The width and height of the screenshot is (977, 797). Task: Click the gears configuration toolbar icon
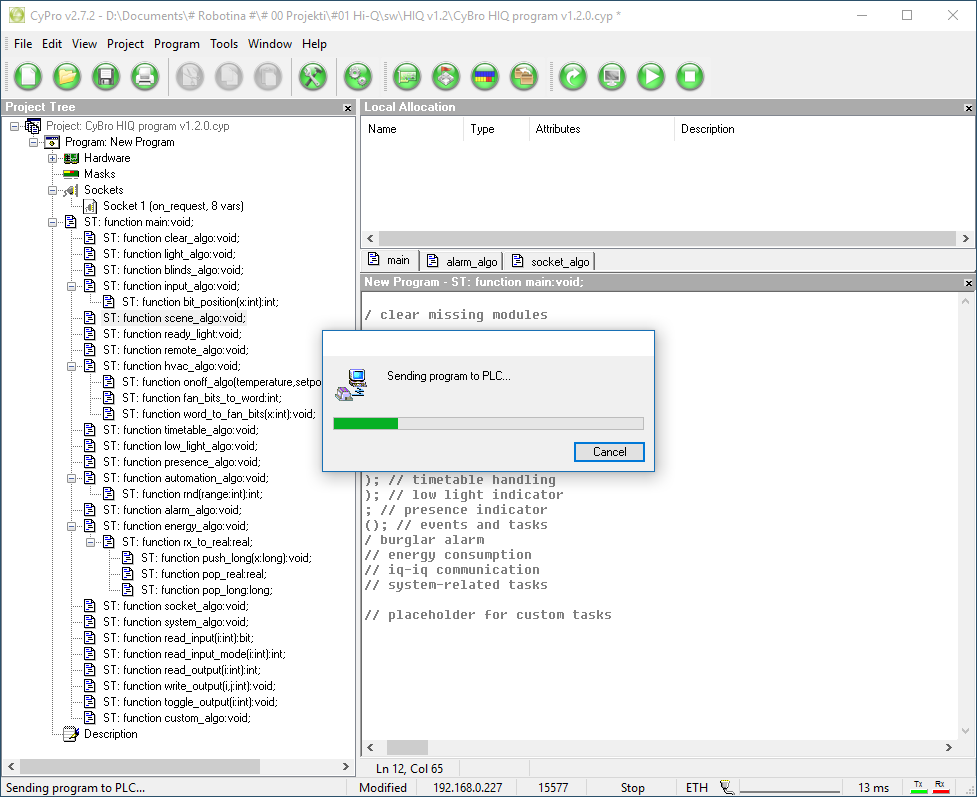pyautogui.click(x=357, y=76)
